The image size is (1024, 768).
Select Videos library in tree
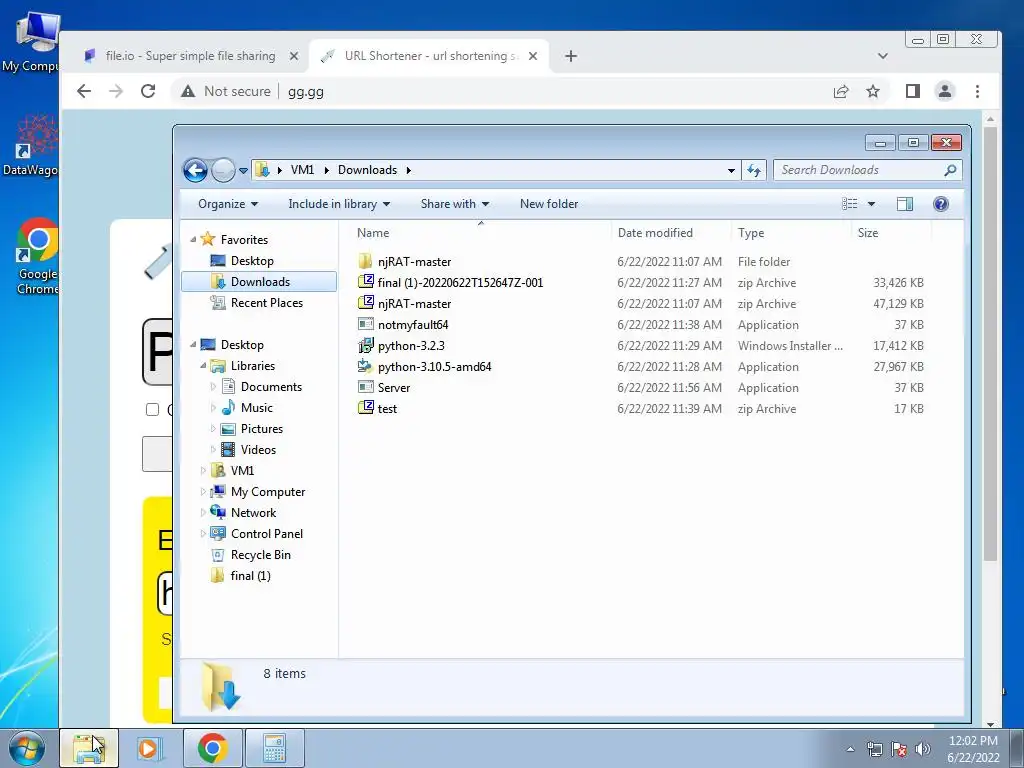pyautogui.click(x=258, y=449)
